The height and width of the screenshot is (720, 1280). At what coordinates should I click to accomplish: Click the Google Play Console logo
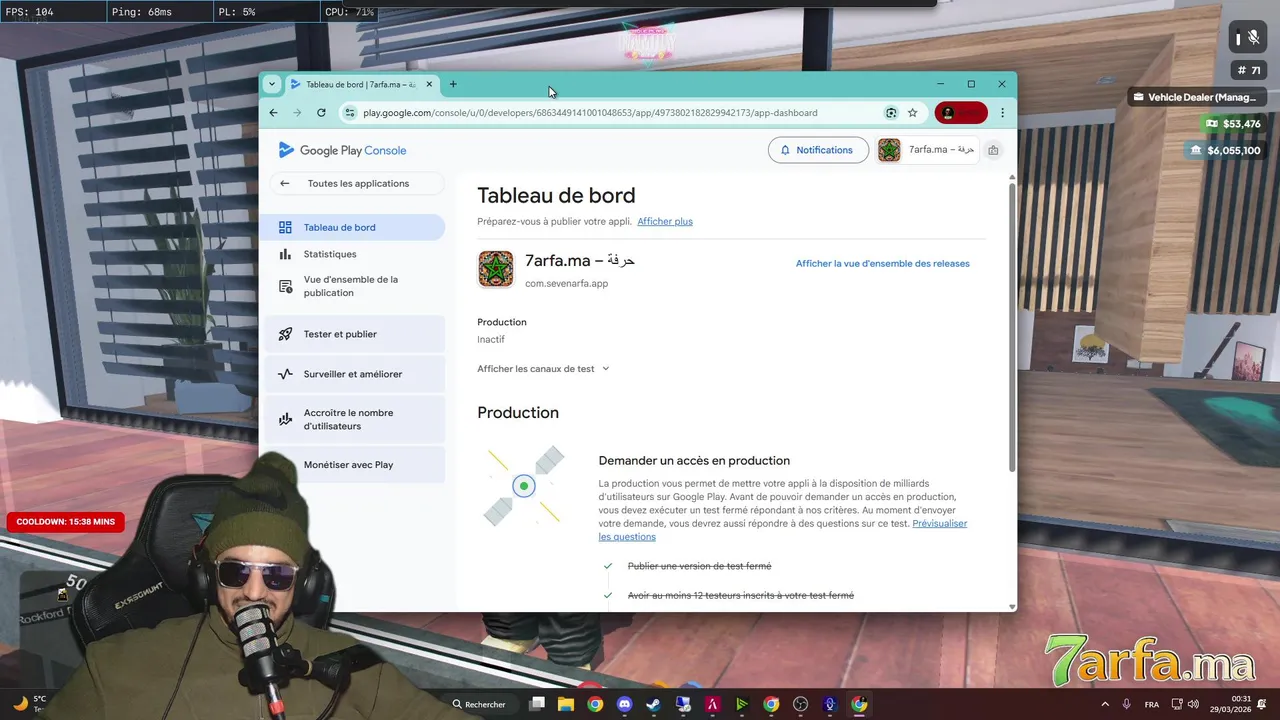click(x=342, y=150)
